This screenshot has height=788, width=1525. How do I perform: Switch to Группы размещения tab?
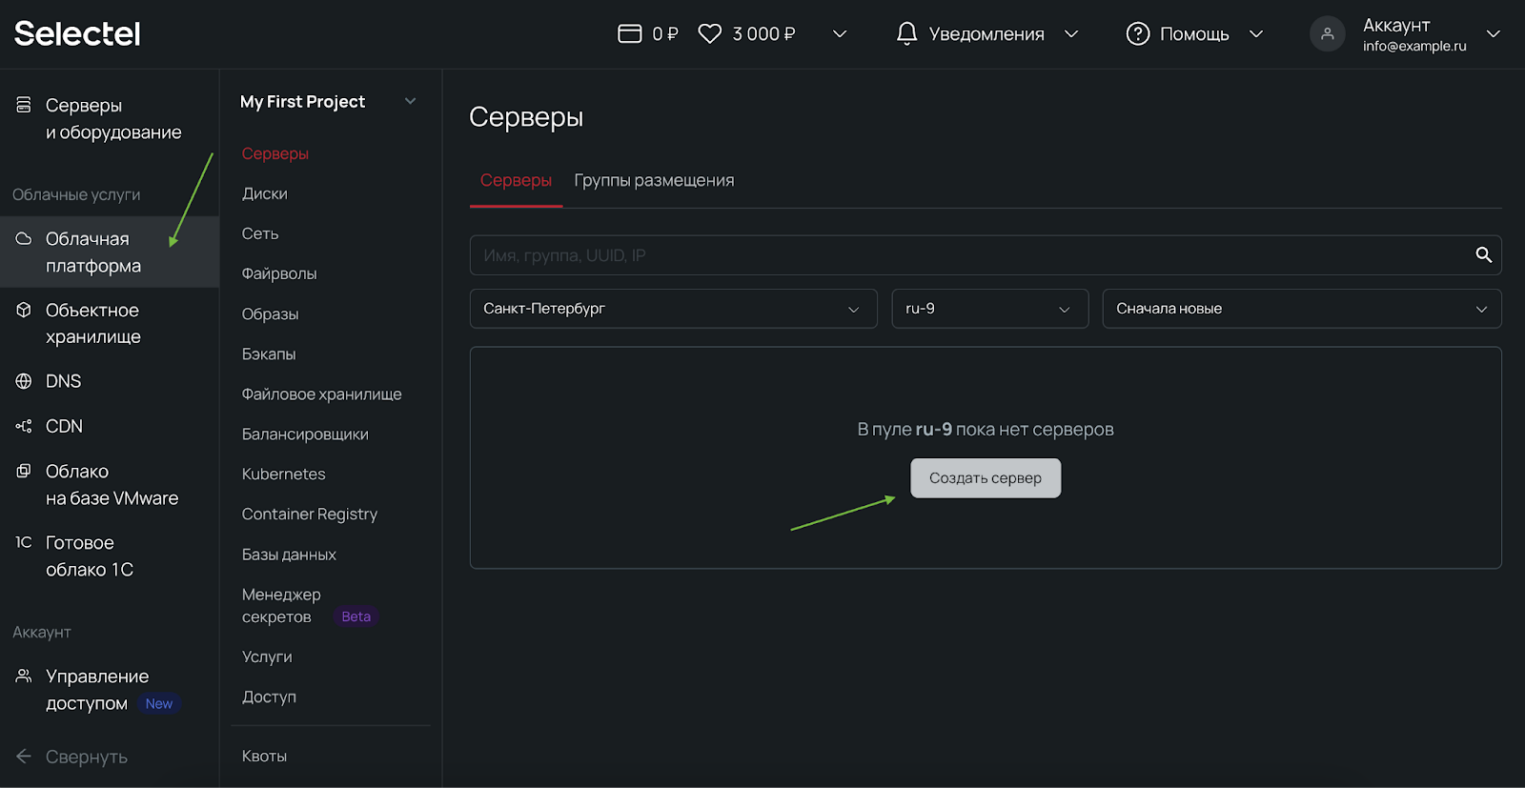tap(654, 180)
